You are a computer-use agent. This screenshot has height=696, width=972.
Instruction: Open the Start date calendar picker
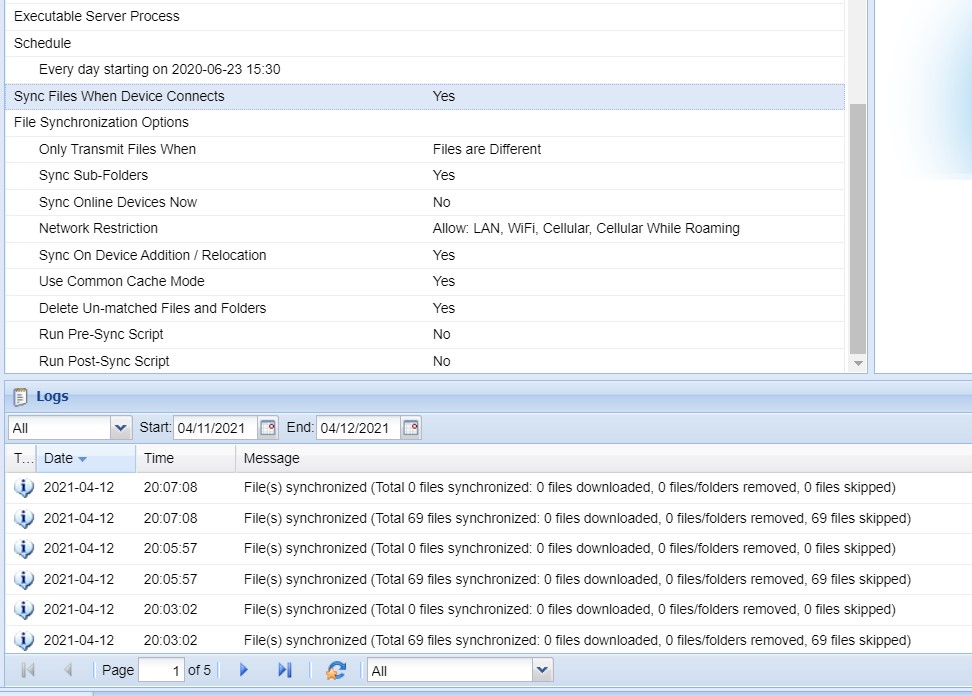point(267,428)
